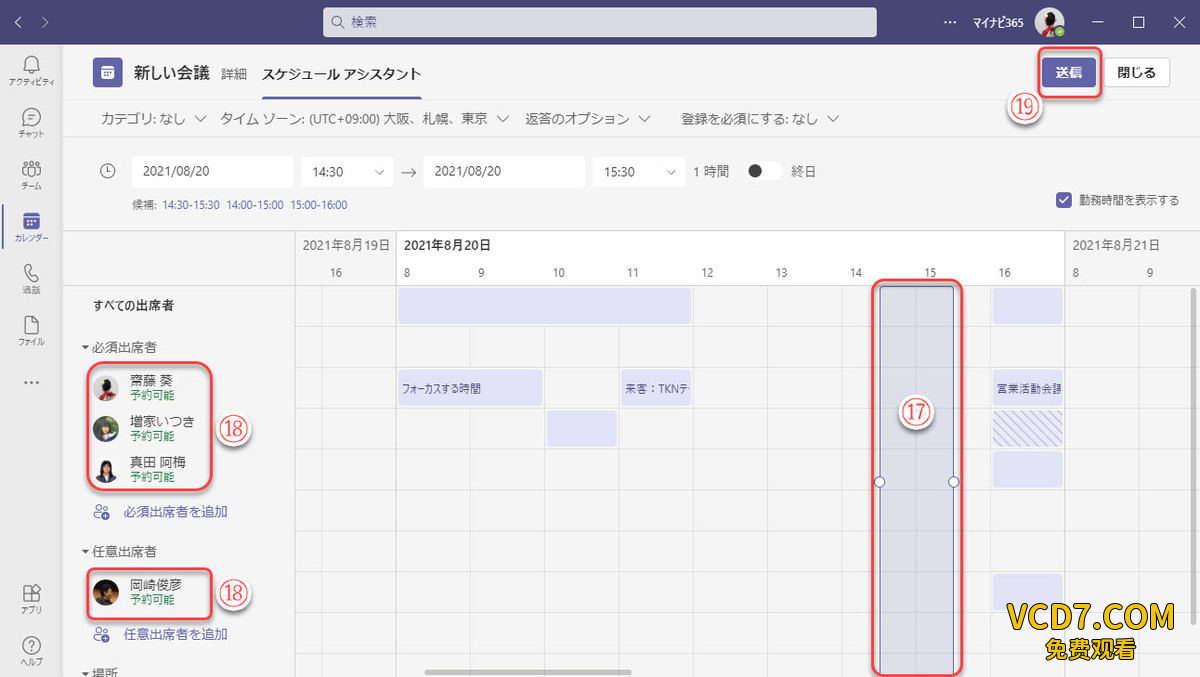1200x677 pixels.
Task: Select the スケジュール アシスタント tab
Action: [341, 74]
